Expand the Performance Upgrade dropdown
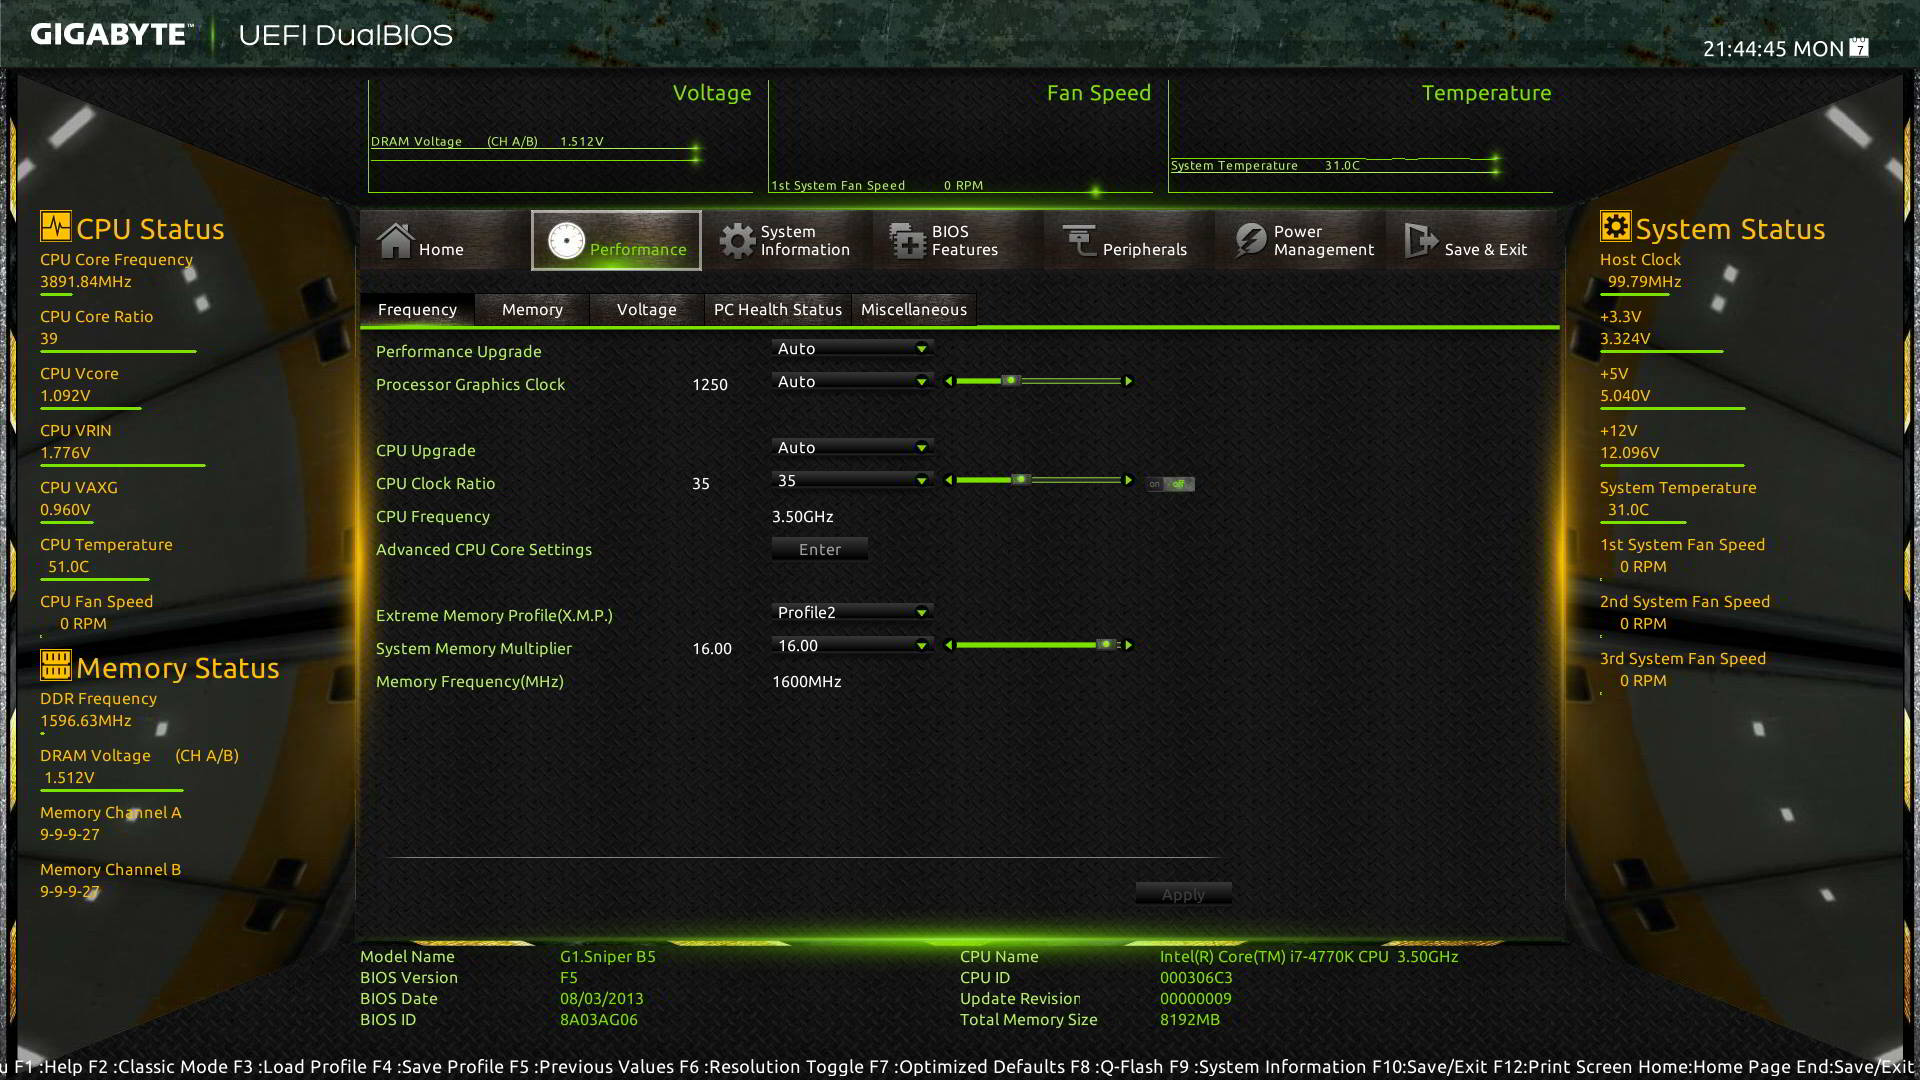 [x=853, y=348]
